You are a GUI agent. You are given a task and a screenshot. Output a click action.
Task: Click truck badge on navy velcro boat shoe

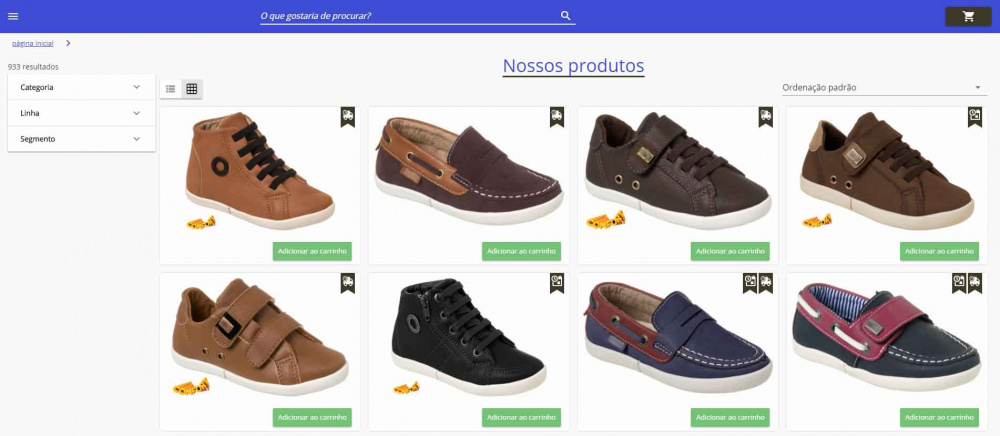click(x=975, y=283)
